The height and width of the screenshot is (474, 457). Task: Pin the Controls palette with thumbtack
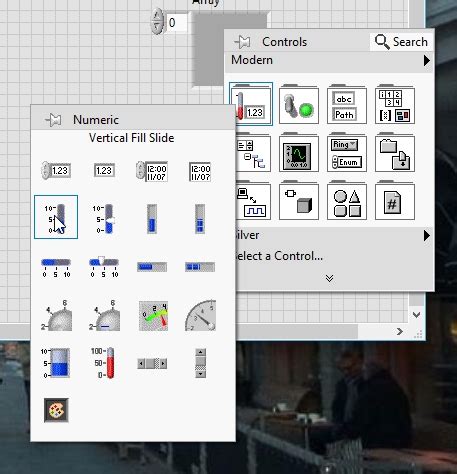(x=242, y=42)
